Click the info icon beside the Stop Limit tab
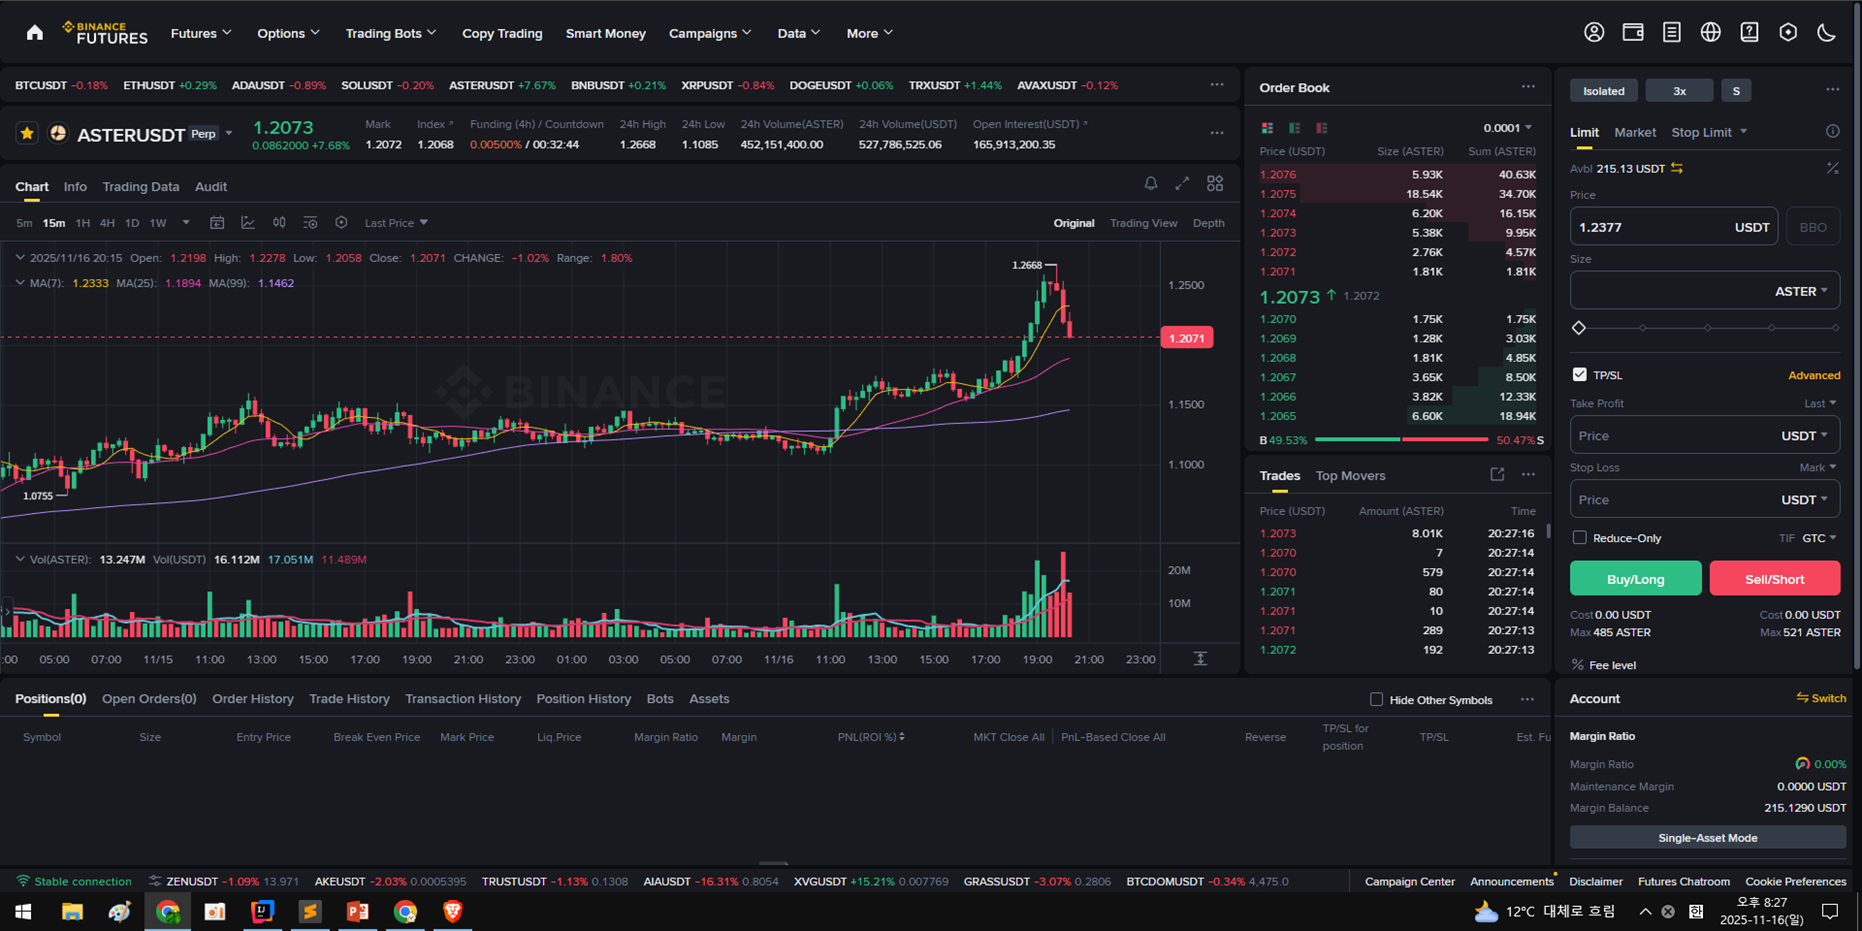 [1832, 132]
